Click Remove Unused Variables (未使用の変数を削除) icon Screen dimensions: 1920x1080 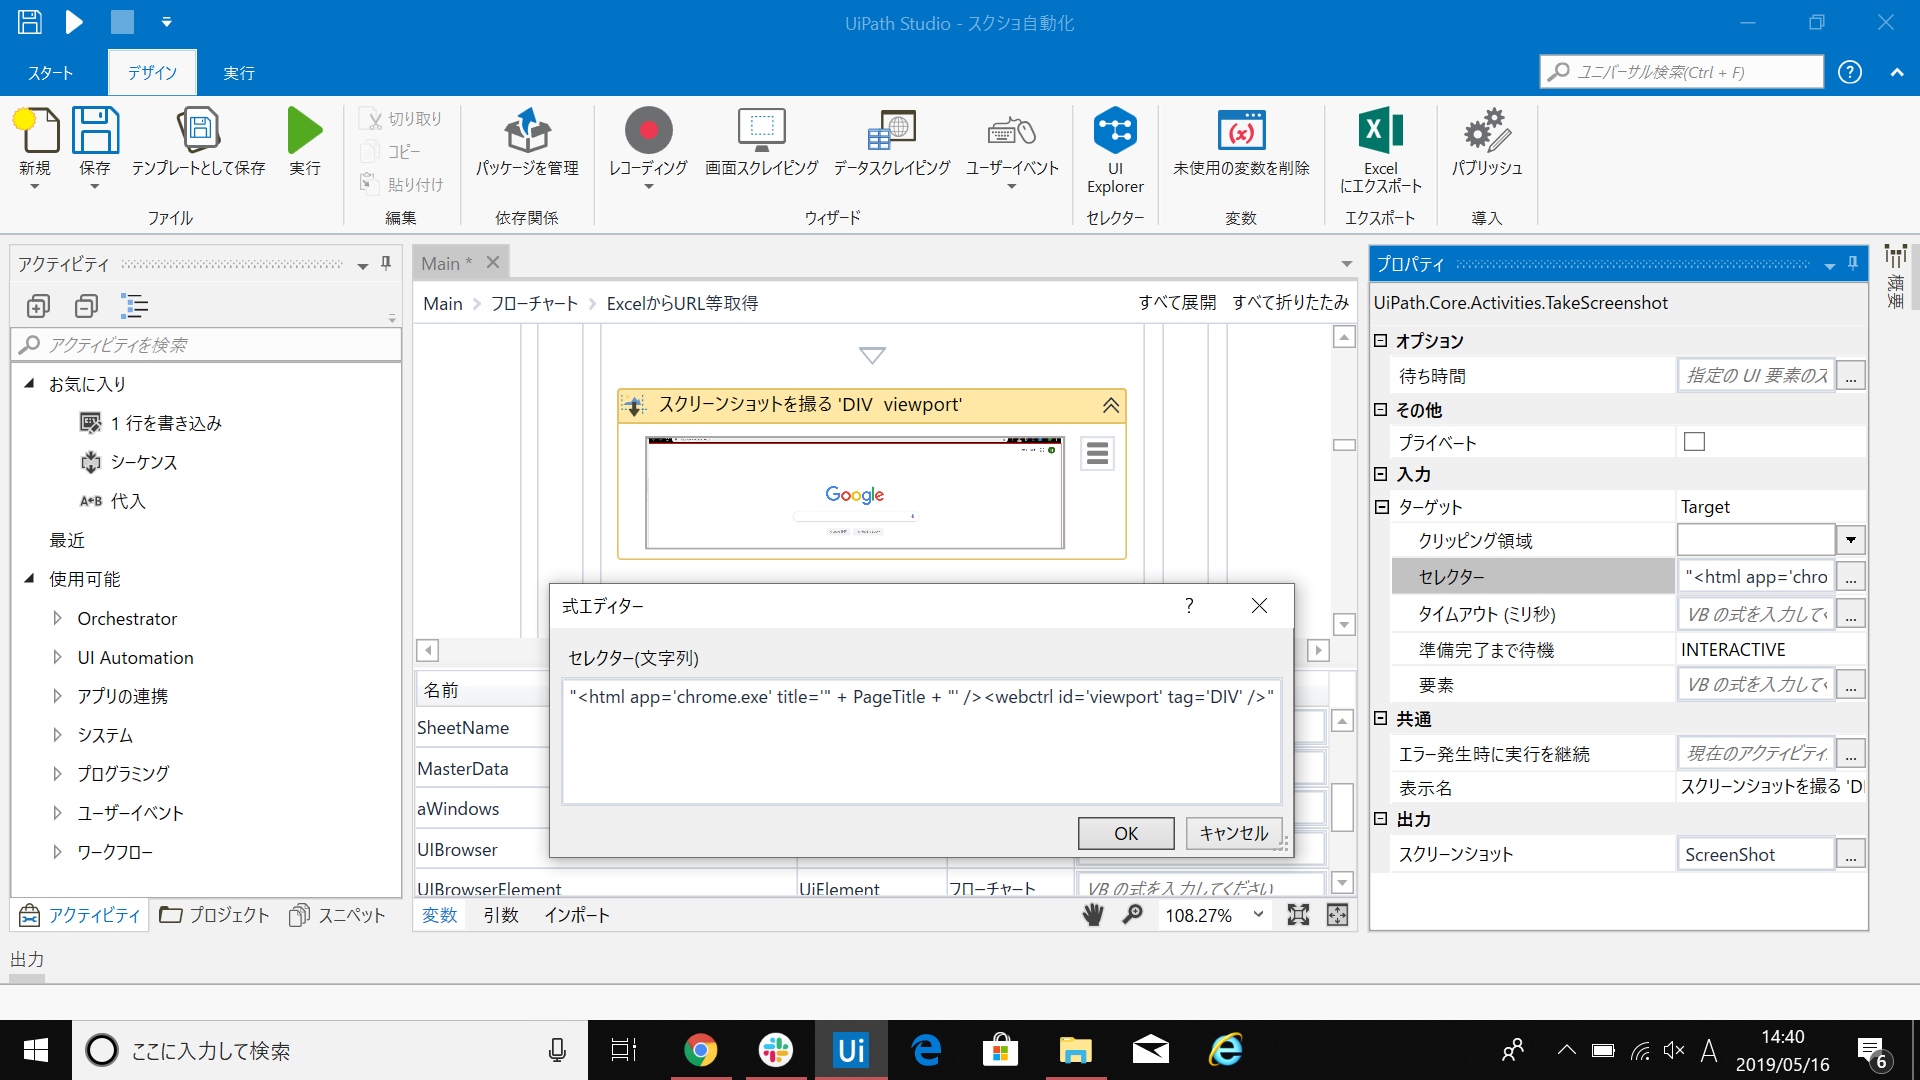1241,131
